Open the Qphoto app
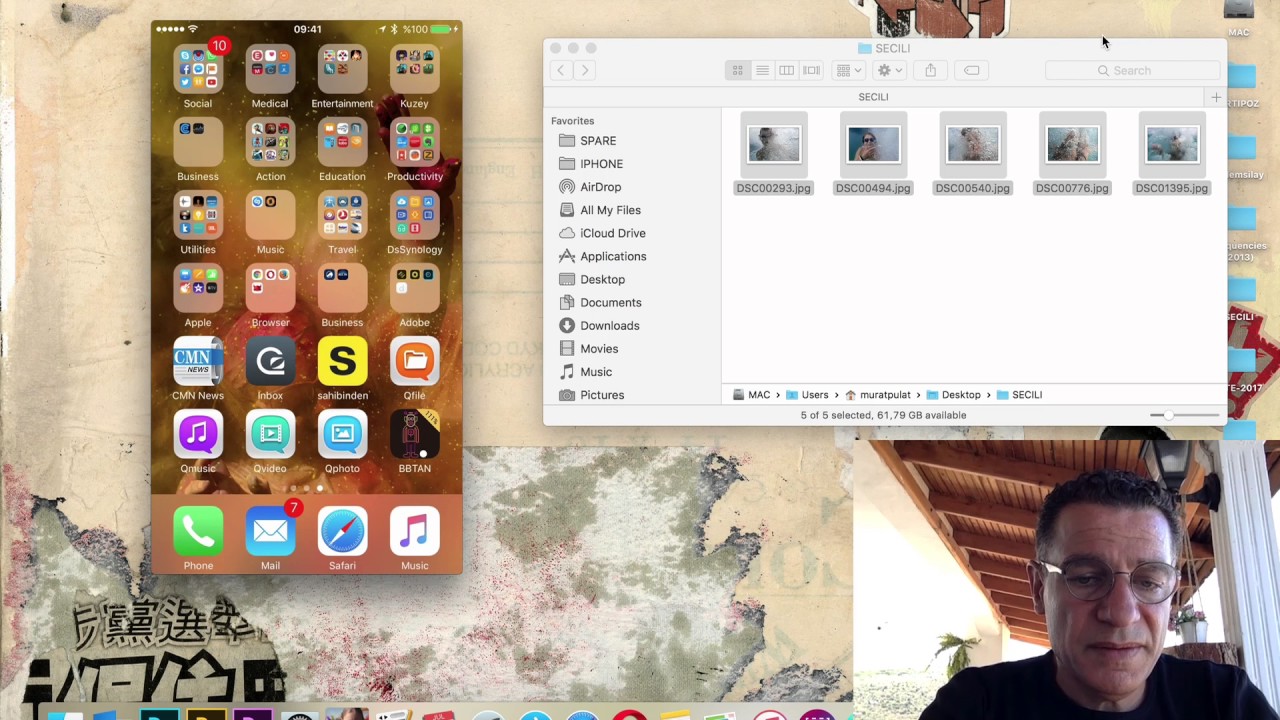This screenshot has height=720, width=1280. (x=342, y=434)
